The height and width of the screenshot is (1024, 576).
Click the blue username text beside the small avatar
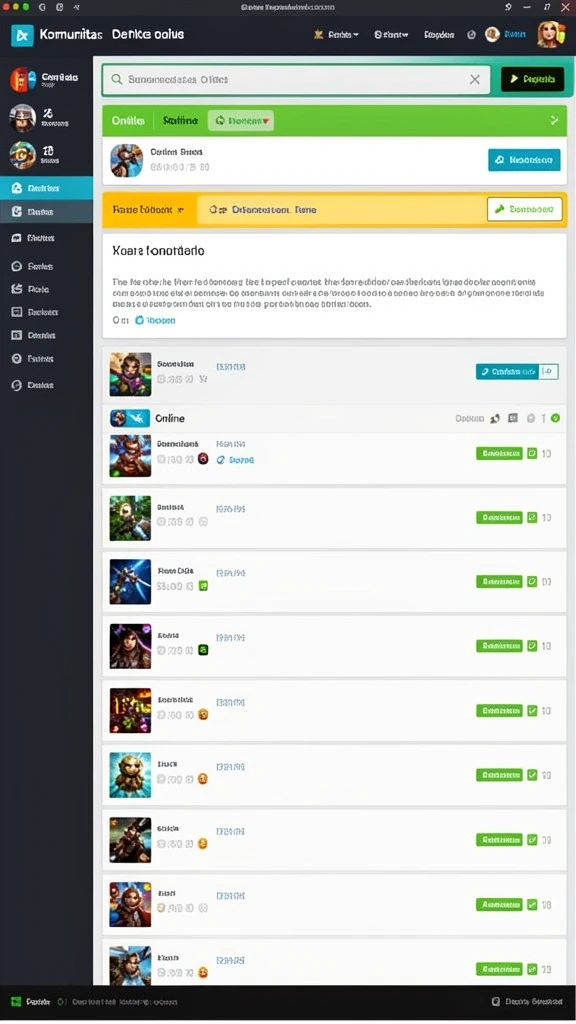[515, 35]
